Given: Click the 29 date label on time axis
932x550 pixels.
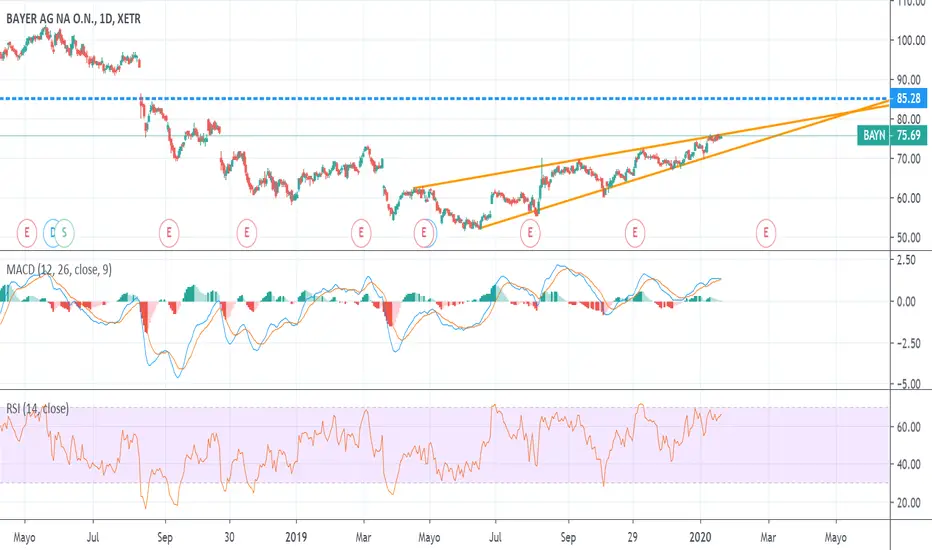Looking at the screenshot, I should click(633, 538).
